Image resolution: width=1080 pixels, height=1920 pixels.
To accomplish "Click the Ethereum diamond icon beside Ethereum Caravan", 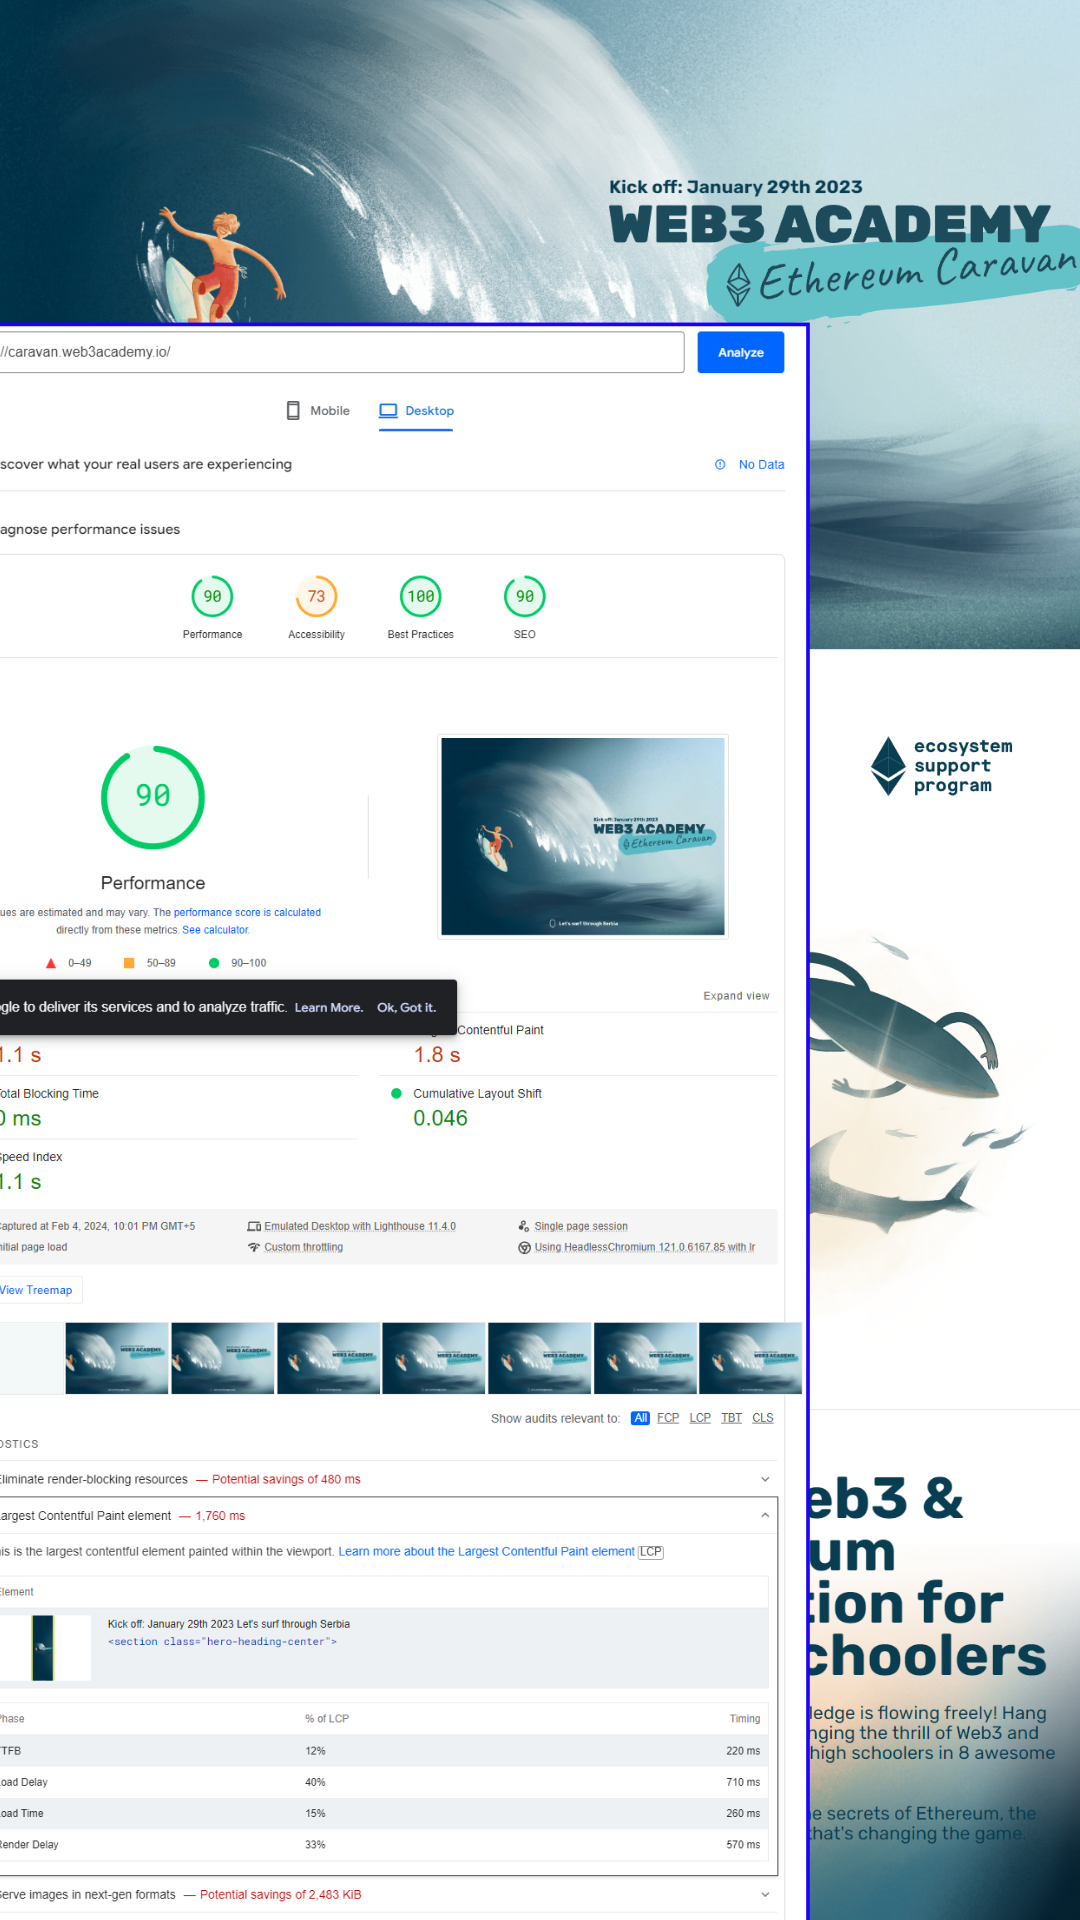I will [738, 284].
